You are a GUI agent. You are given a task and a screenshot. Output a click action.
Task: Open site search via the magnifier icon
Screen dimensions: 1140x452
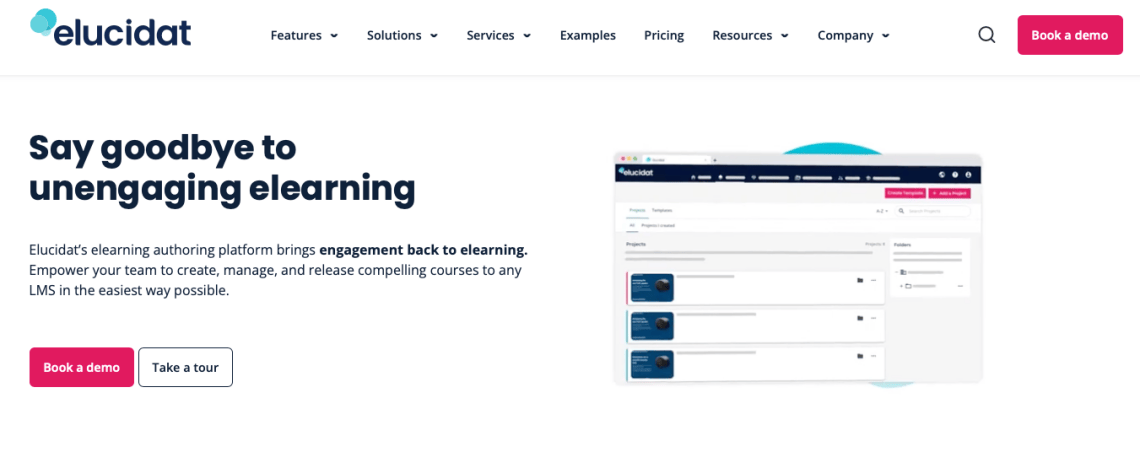point(986,35)
